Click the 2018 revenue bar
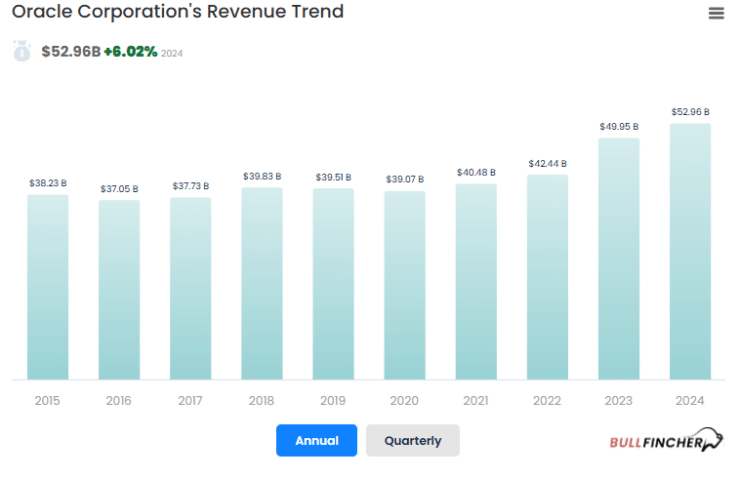740x478 pixels. pyautogui.click(x=262, y=283)
